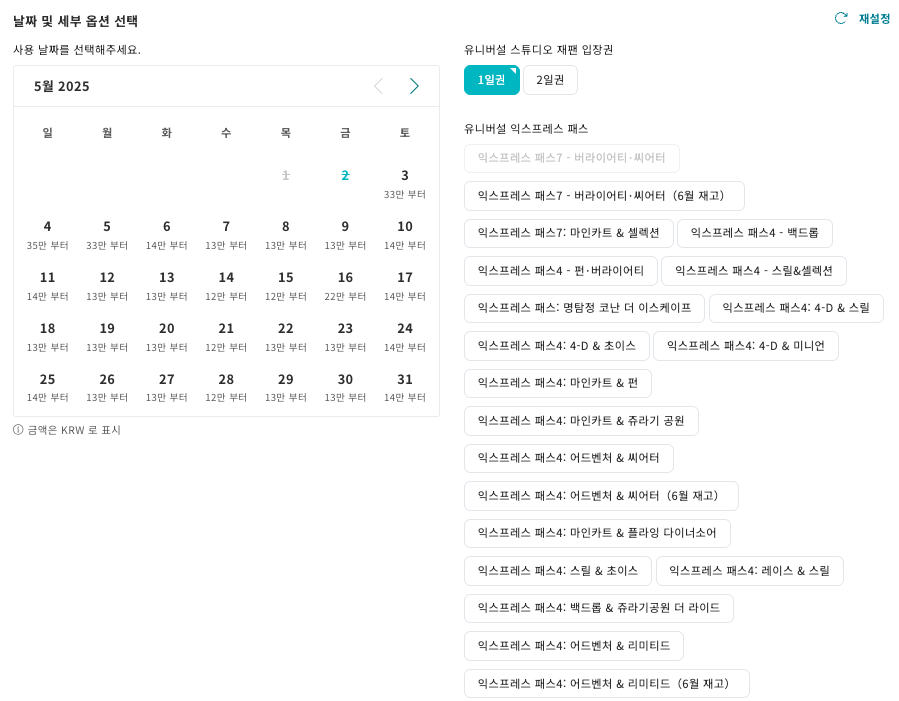Choose 익스프레스 패스4: 어드벤처 & 리미티드
Screen dimensions: 899x701
(573, 646)
